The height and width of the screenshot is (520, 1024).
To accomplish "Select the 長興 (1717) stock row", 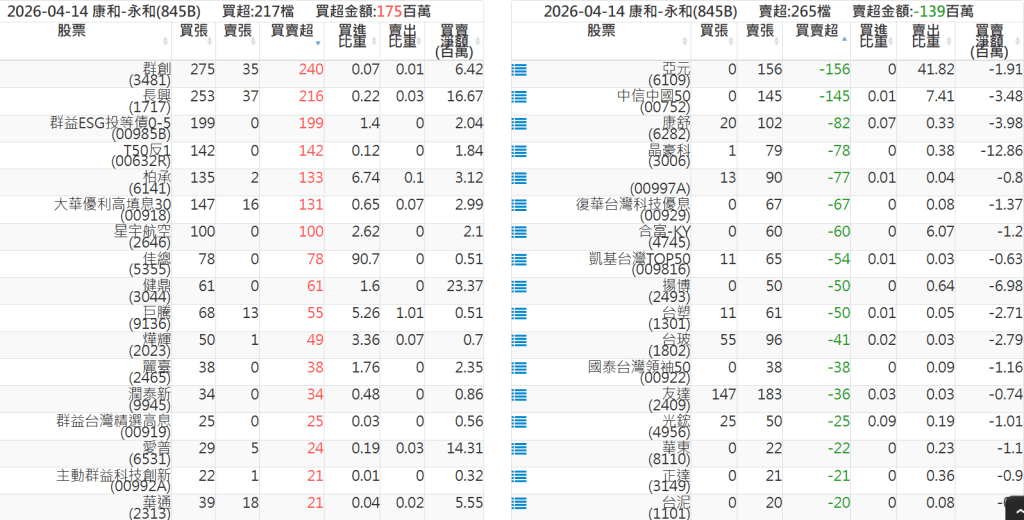I will coord(151,101).
